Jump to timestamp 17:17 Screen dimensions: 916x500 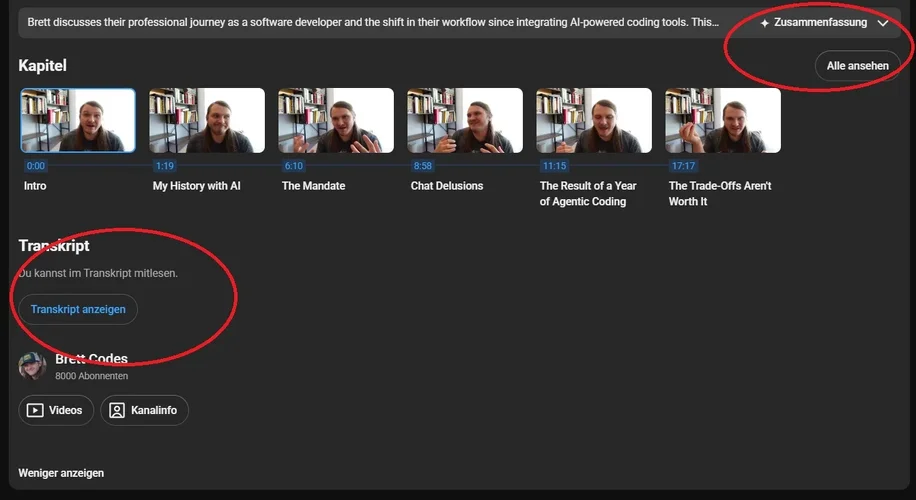tap(683, 166)
